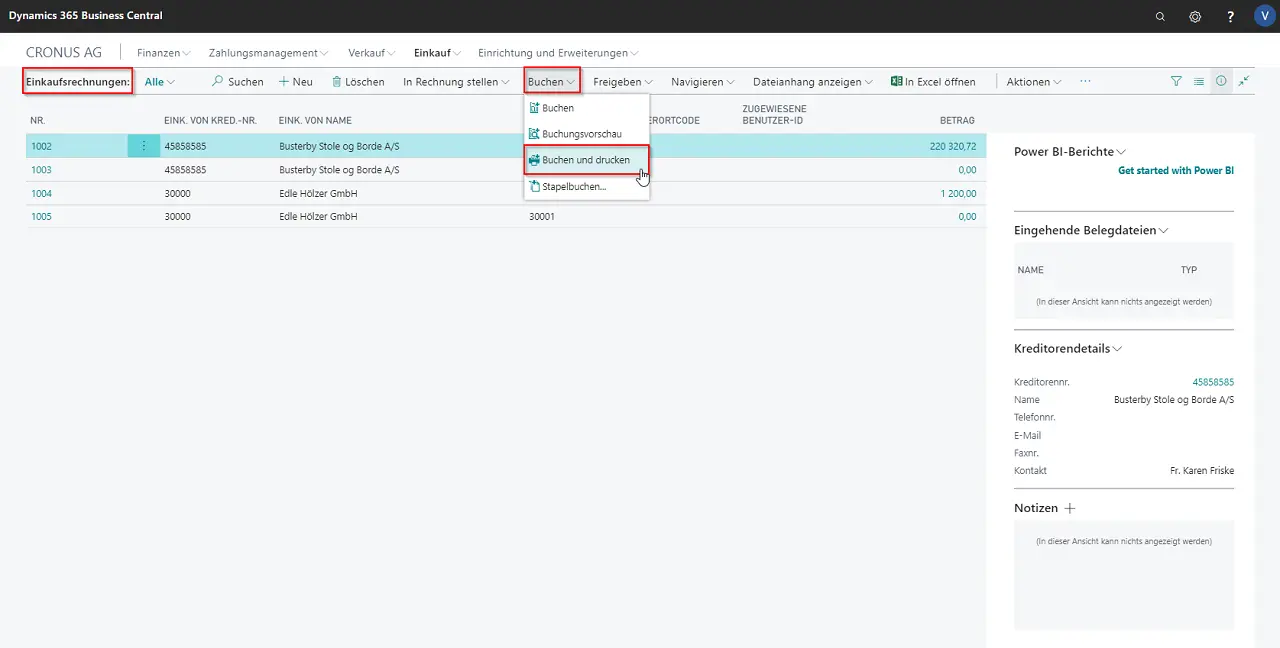Click the search magnifier icon in header
This screenshot has height=648, width=1280.
(x=1160, y=16)
